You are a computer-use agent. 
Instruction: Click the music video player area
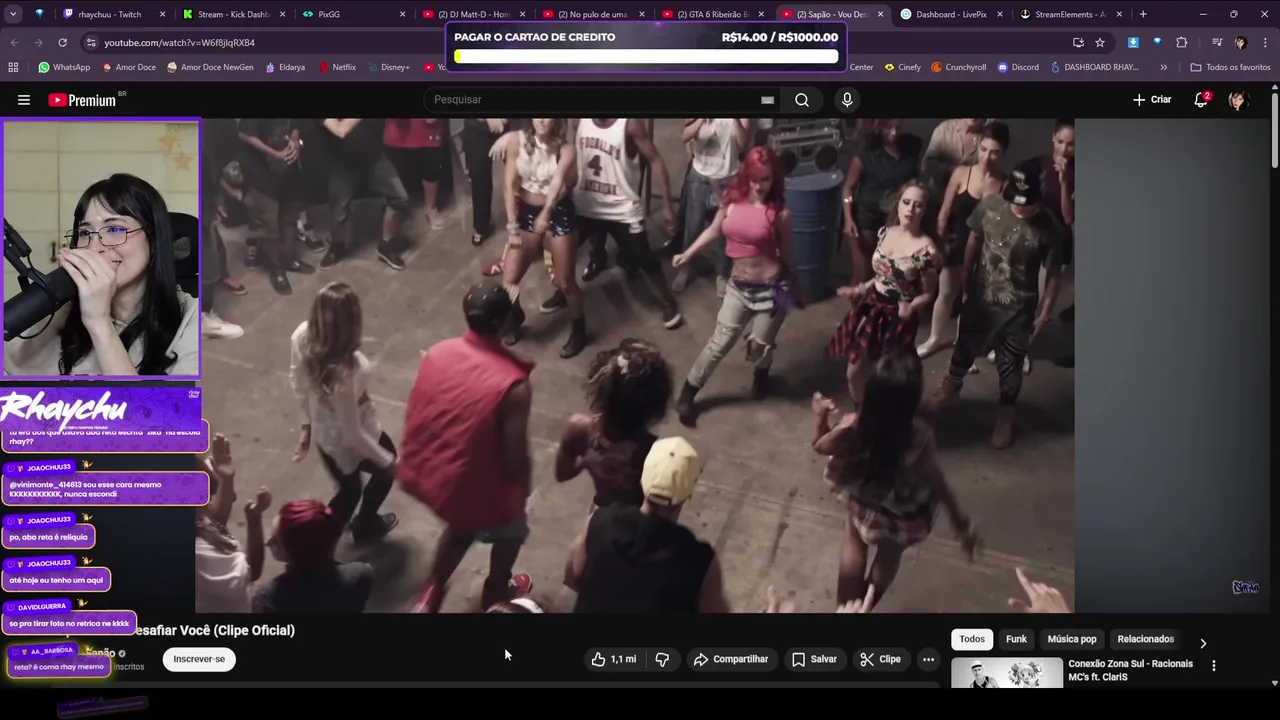[x=634, y=365]
